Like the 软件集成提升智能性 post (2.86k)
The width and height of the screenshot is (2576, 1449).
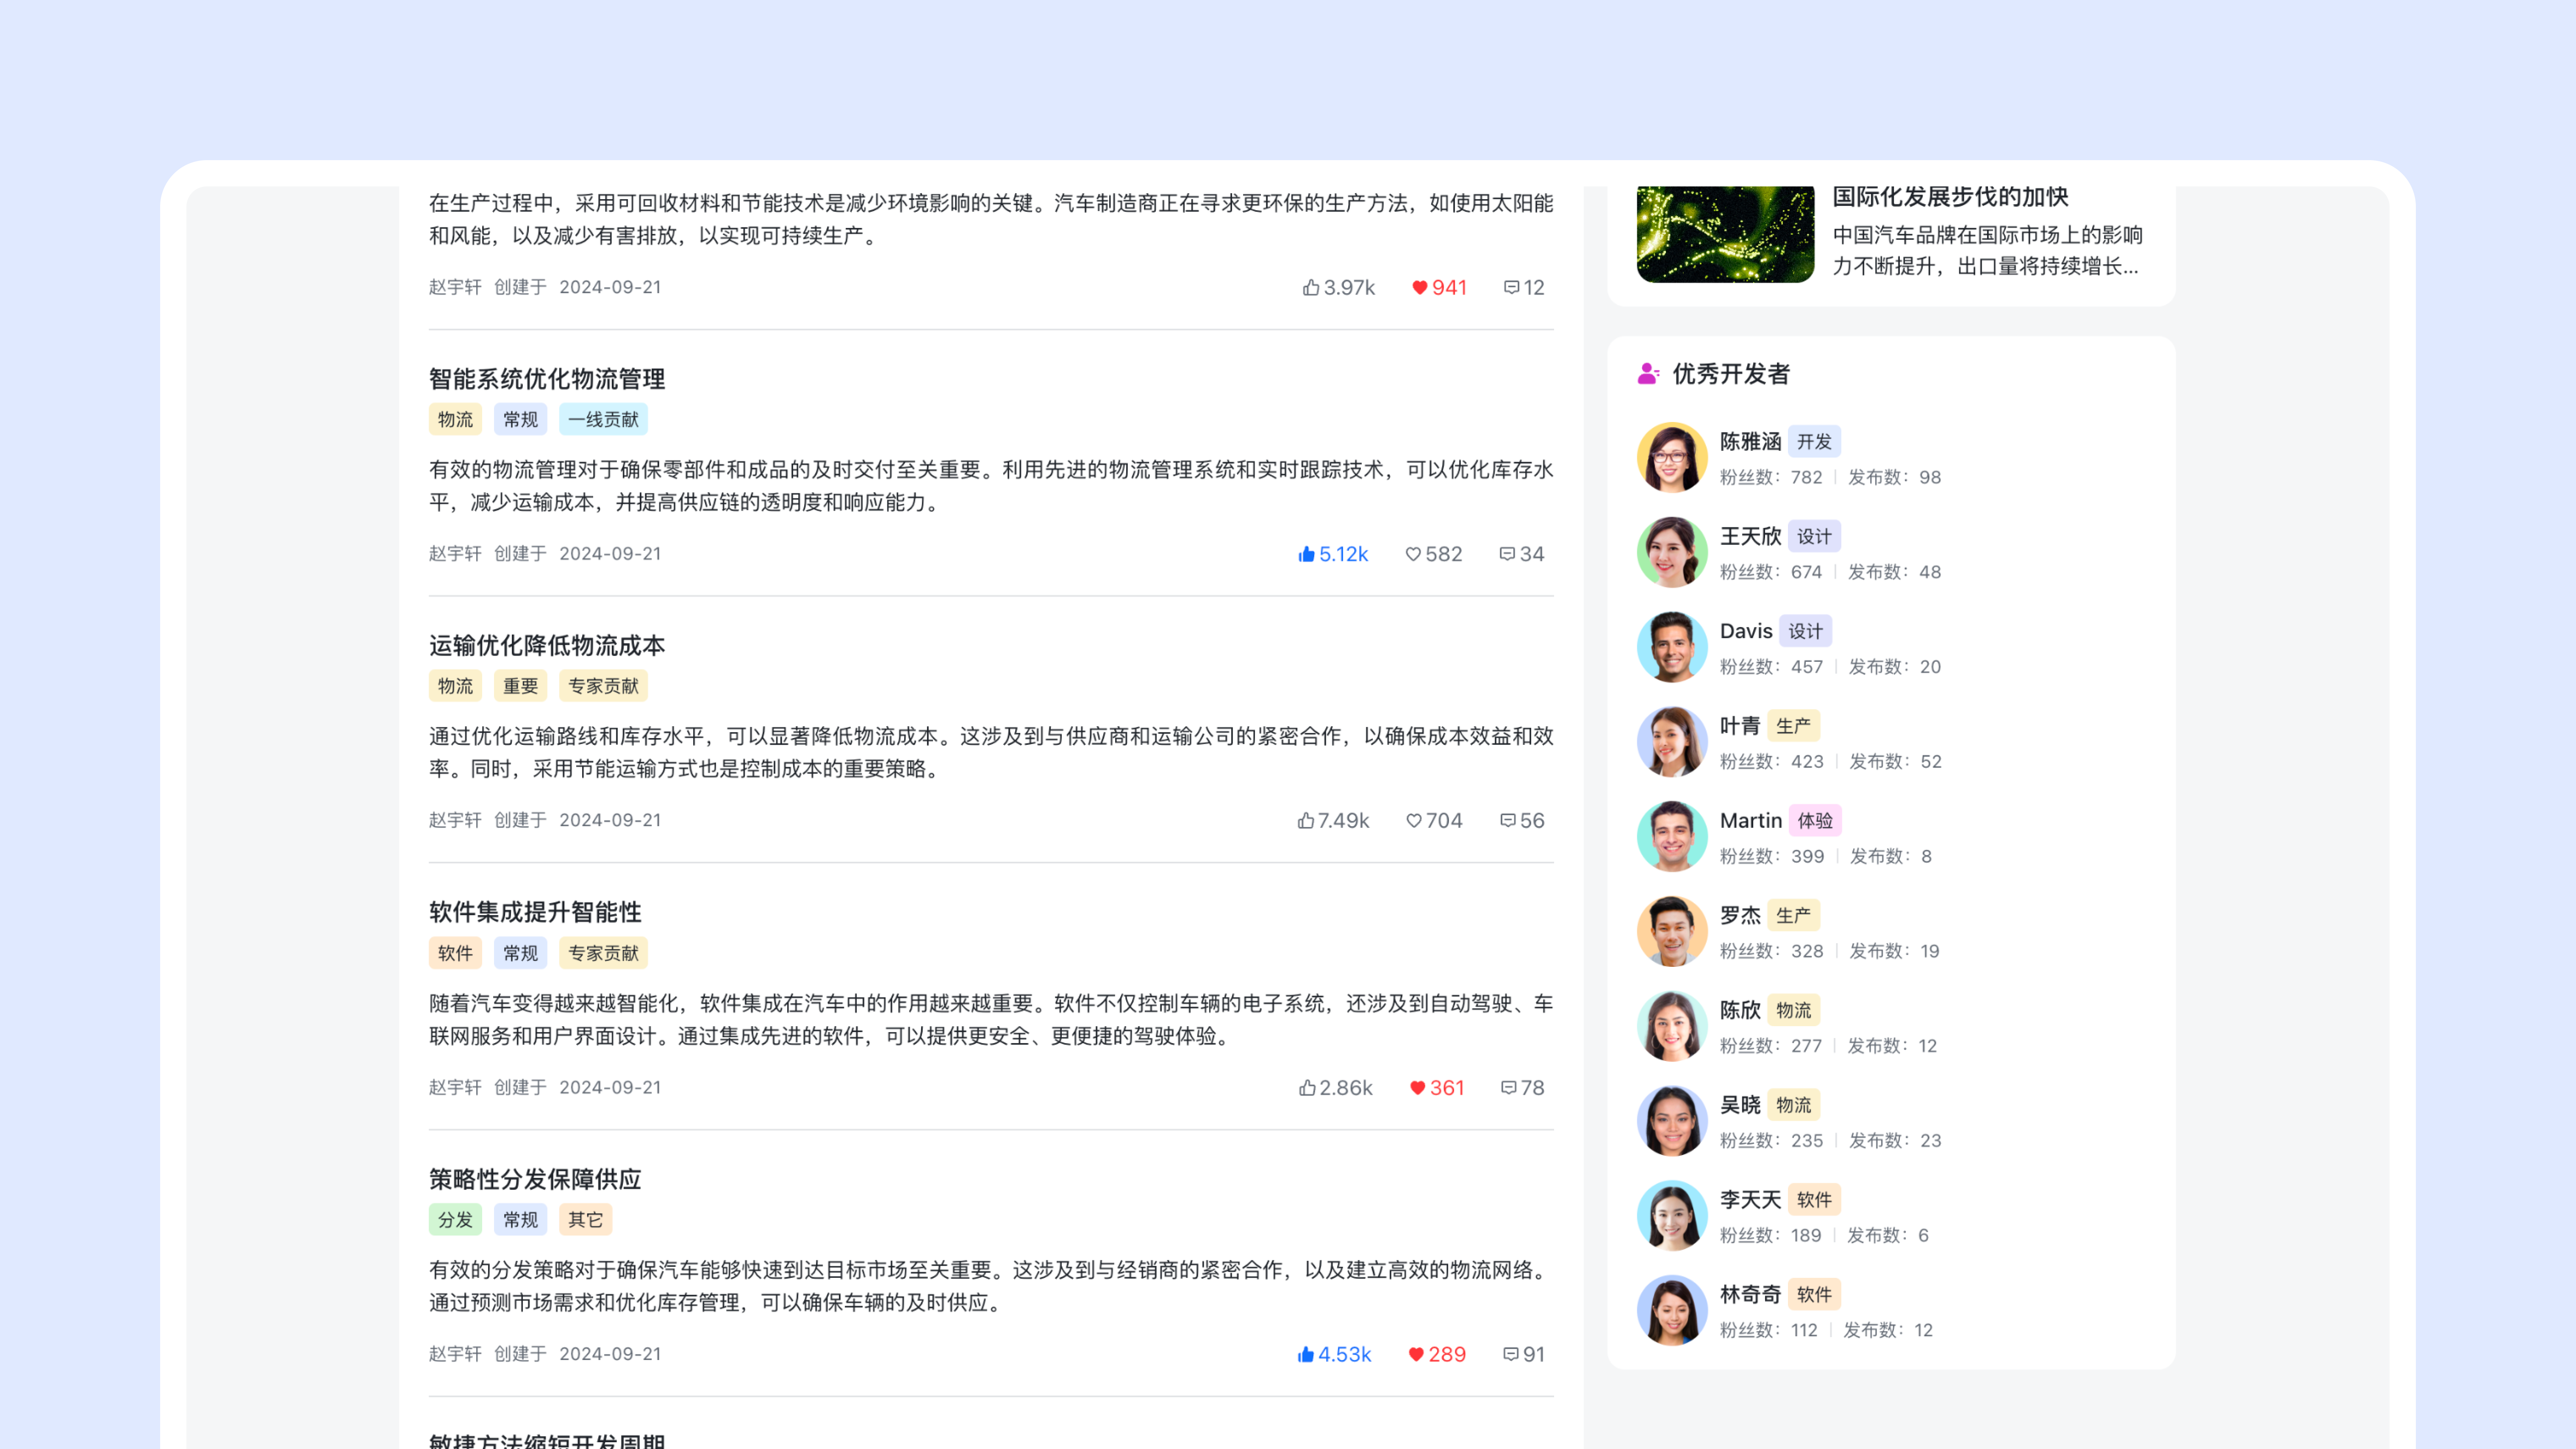[x=1335, y=1087]
